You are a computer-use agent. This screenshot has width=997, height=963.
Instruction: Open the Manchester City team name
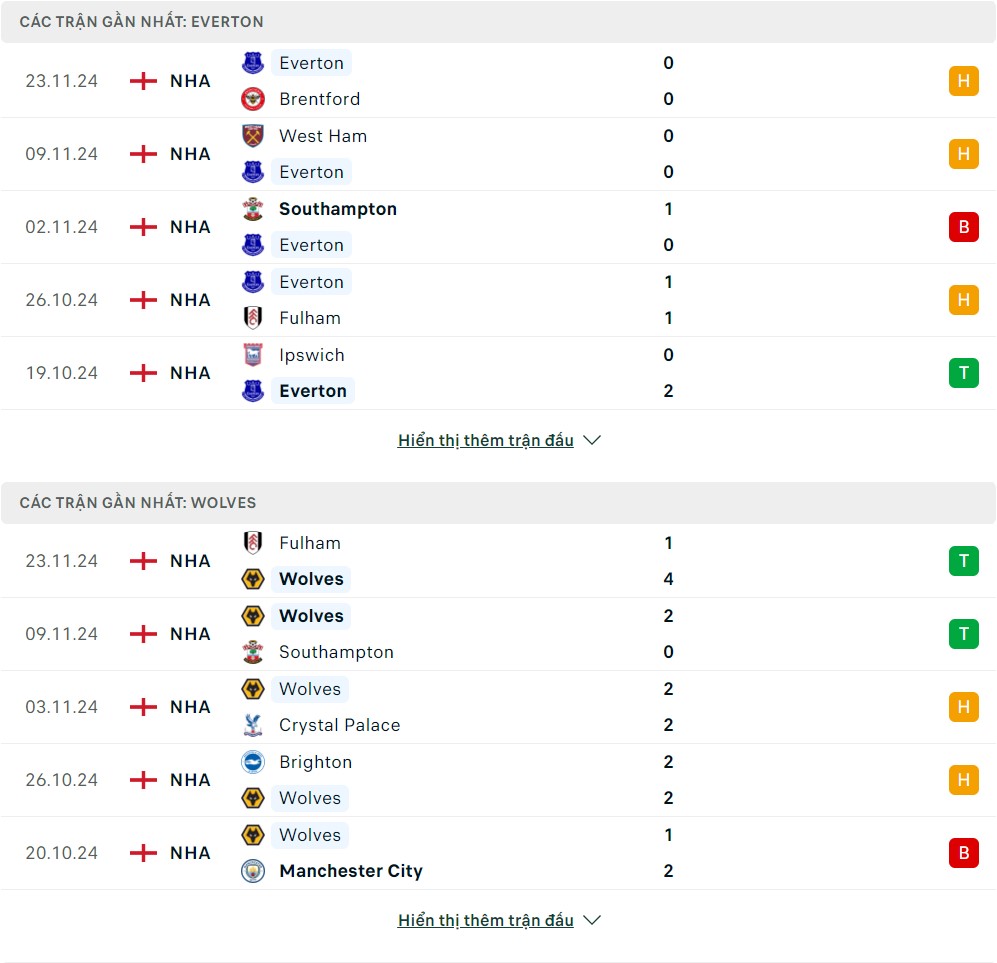351,871
